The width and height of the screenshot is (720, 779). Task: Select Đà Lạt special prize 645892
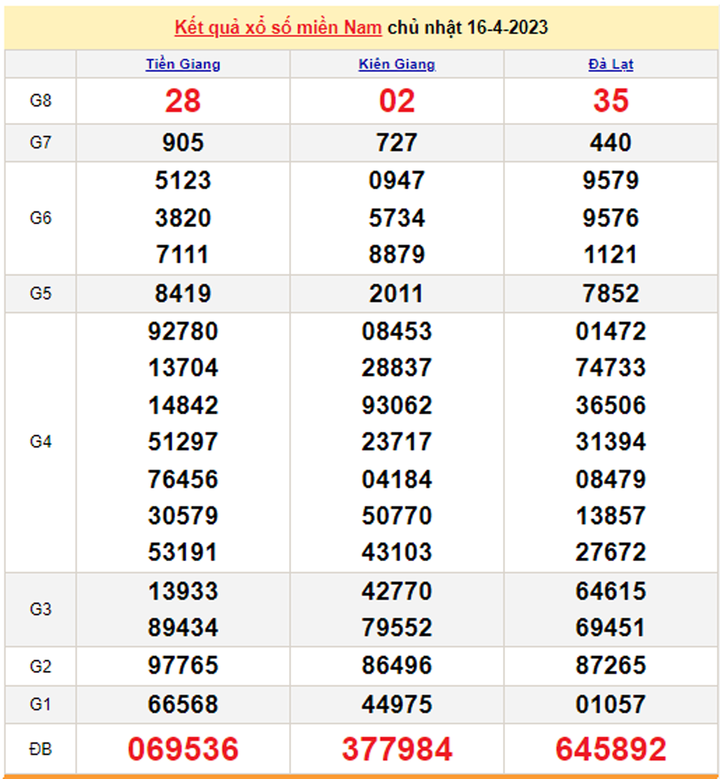[610, 748]
